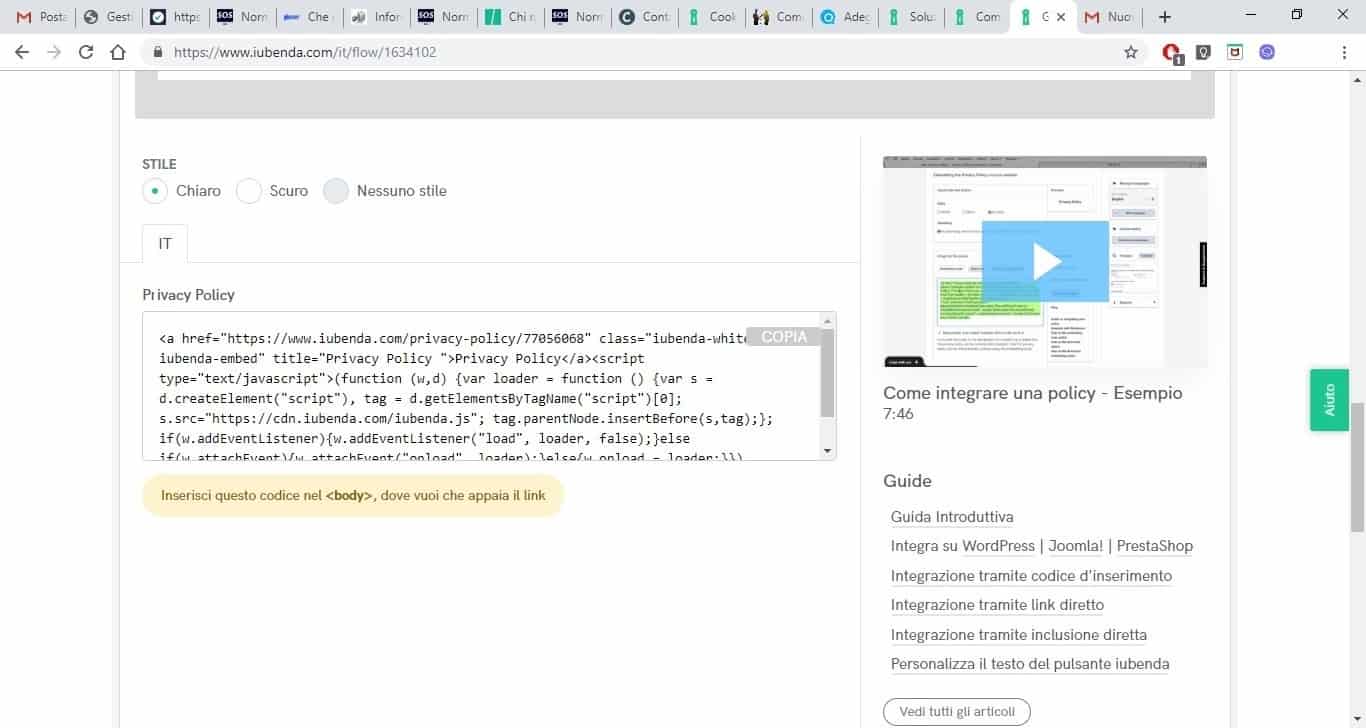Open the green Aiuto help tab
Viewport: 1366px width, 728px height.
coord(1329,400)
